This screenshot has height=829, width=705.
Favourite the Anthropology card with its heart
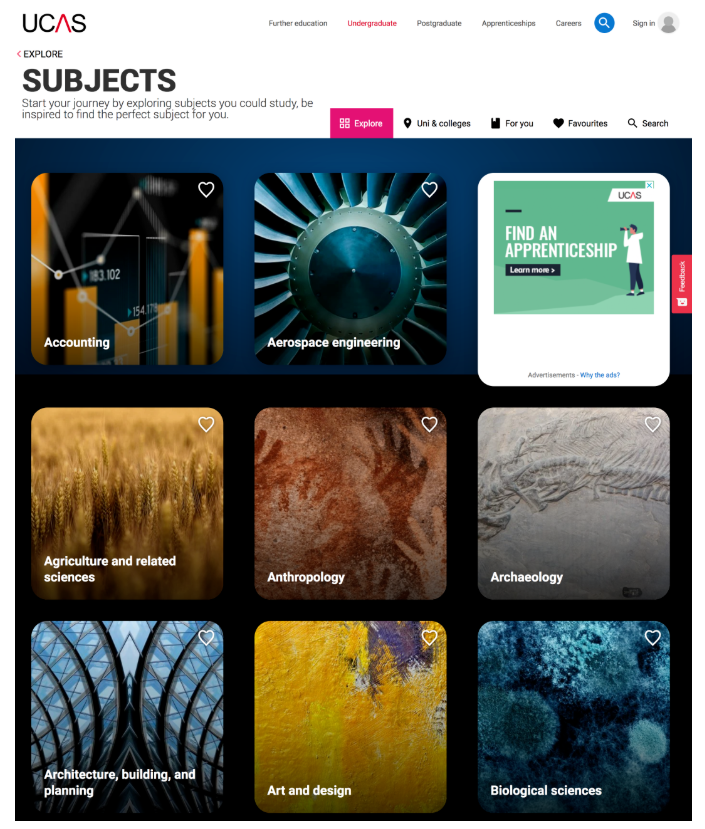tap(429, 424)
